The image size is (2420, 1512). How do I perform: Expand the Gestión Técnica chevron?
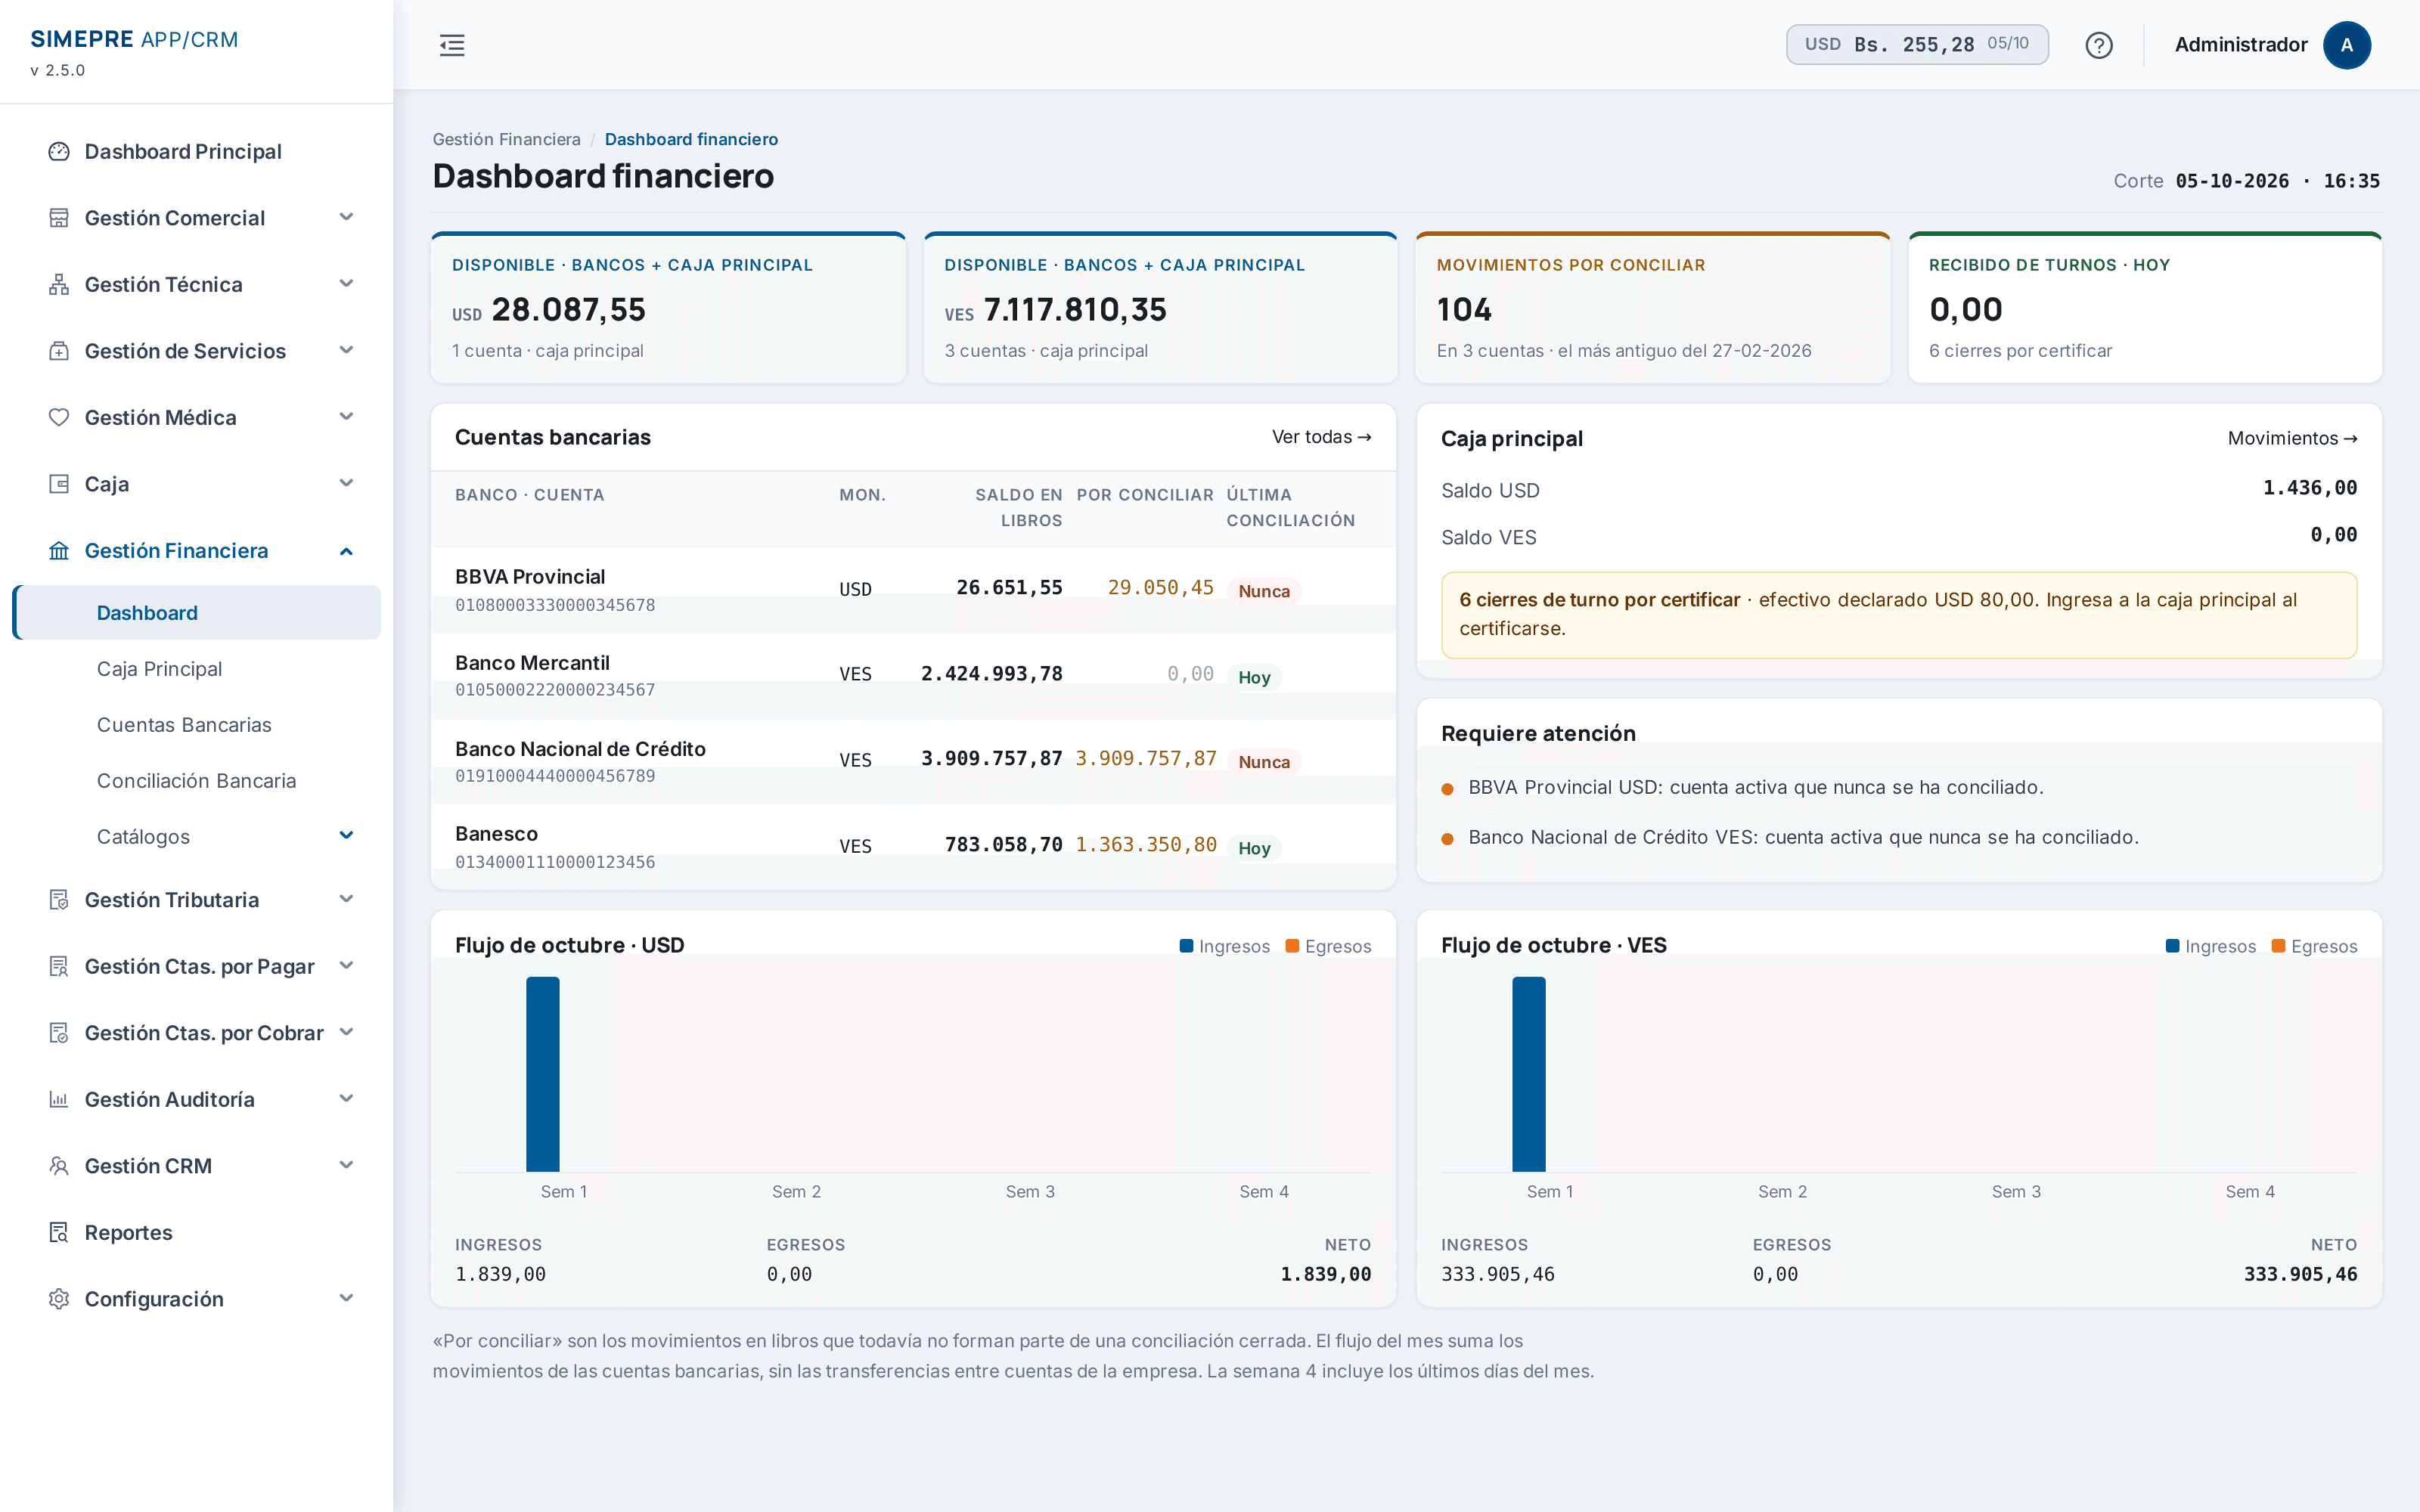pyautogui.click(x=346, y=284)
